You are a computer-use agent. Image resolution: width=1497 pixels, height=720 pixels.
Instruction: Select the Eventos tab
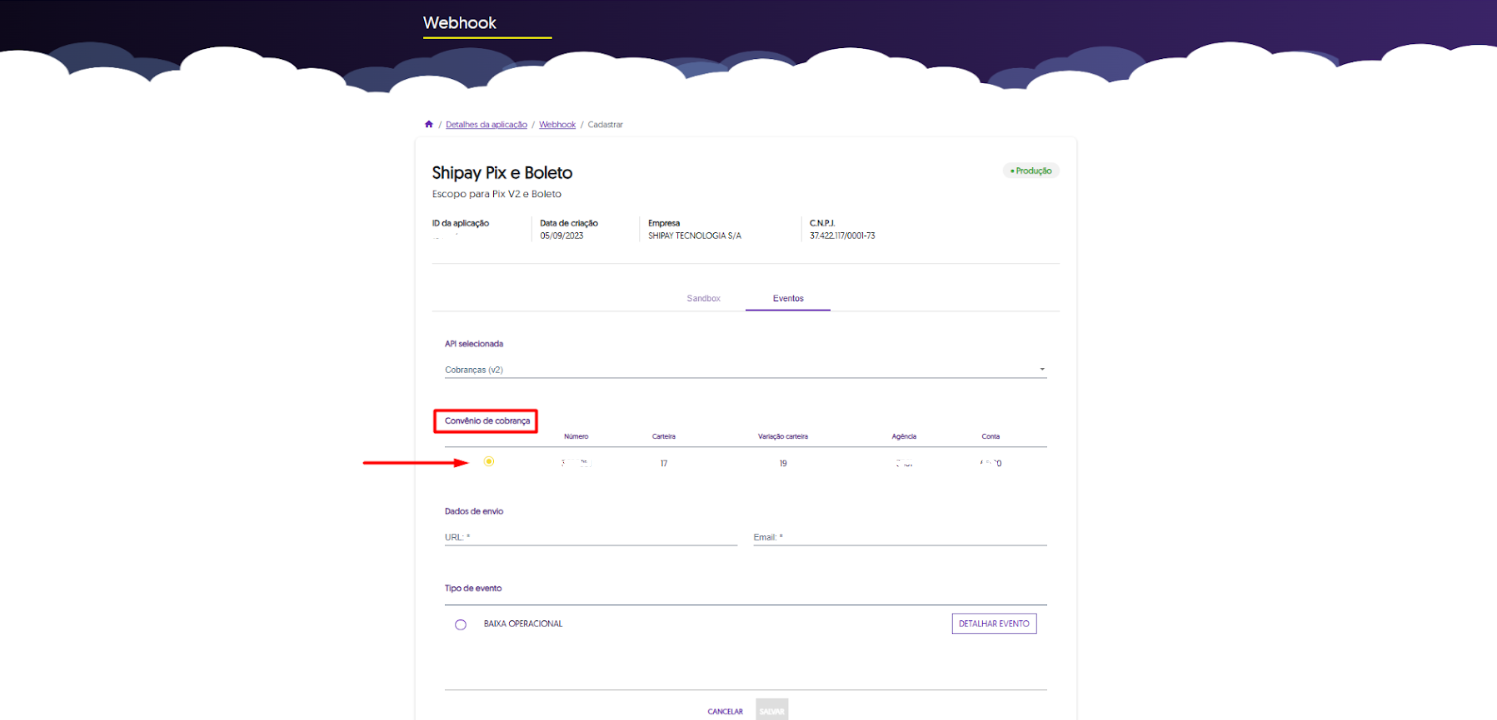(788, 299)
